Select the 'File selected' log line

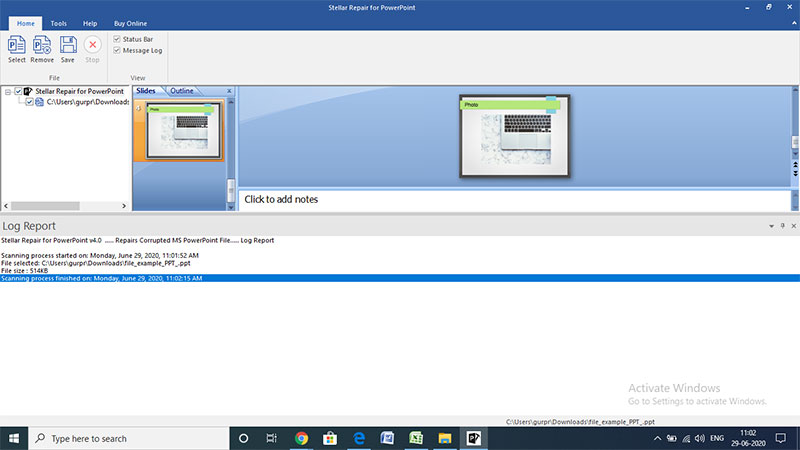click(96, 263)
